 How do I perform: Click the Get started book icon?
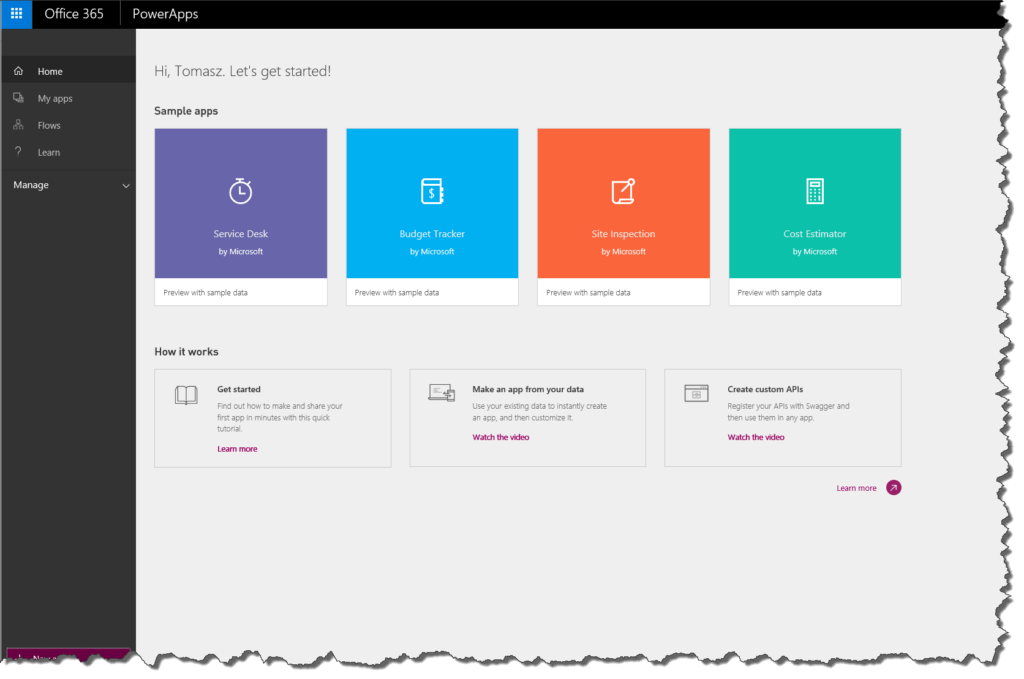186,395
